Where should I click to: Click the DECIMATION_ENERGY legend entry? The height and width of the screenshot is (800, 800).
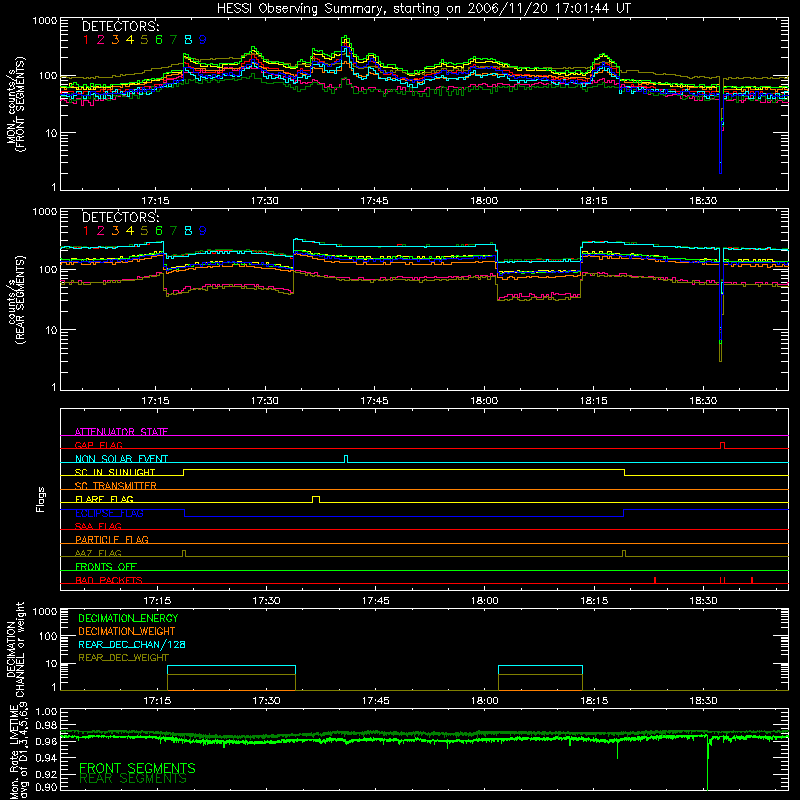click(x=128, y=618)
